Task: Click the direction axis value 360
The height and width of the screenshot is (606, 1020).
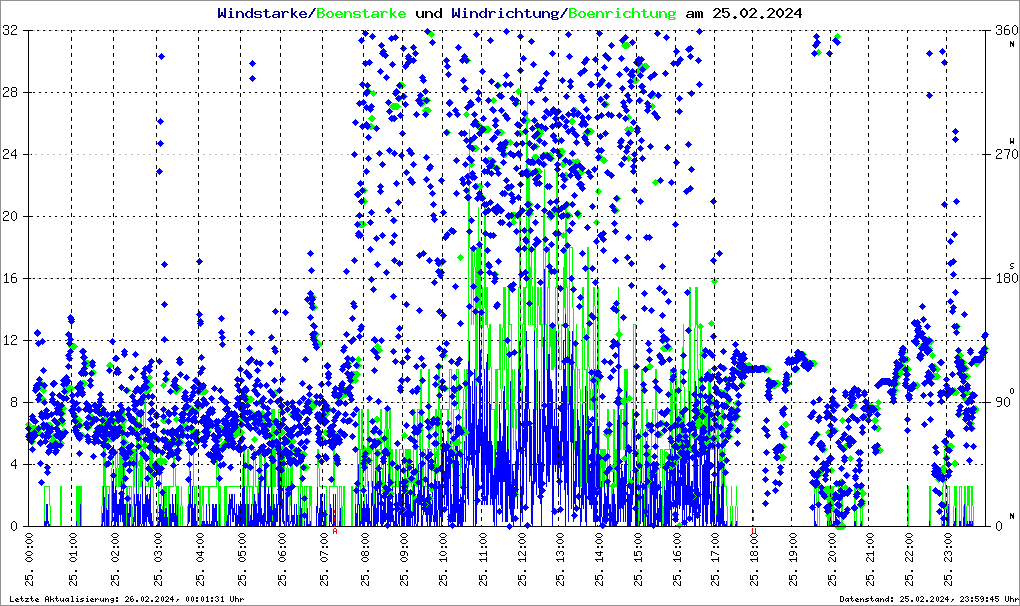Action: point(1006,31)
